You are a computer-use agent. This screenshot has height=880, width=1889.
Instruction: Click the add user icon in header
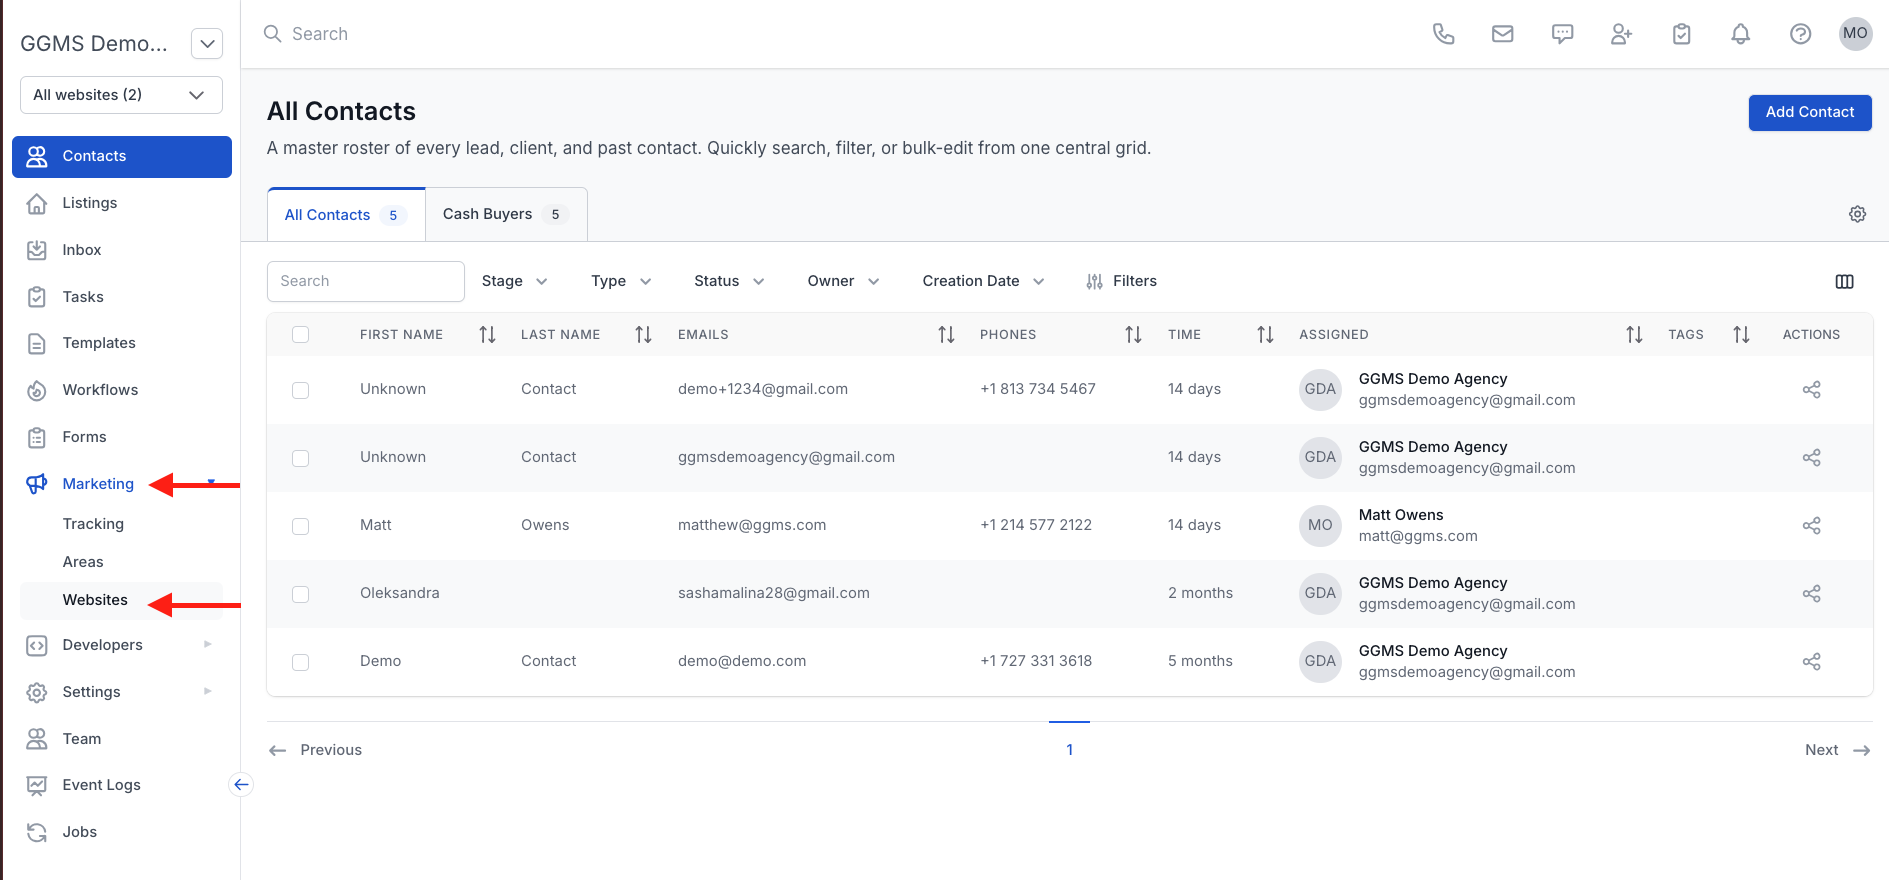coord(1621,34)
